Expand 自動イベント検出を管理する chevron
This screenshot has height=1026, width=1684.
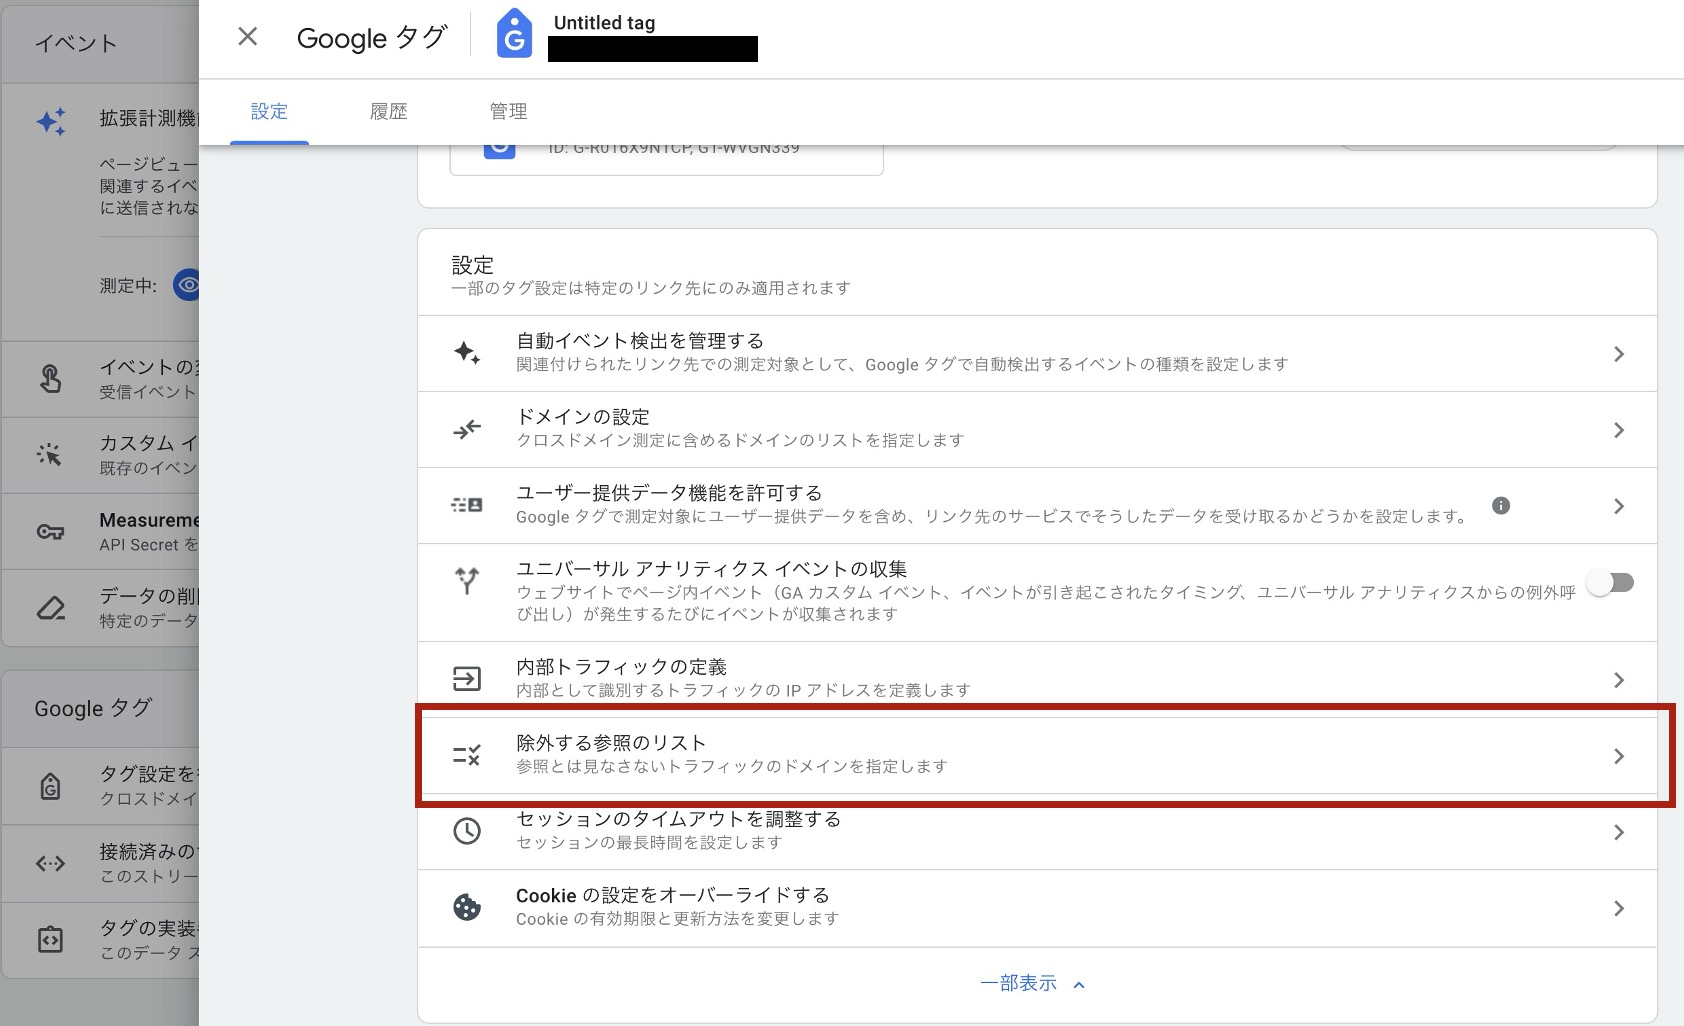(1619, 354)
